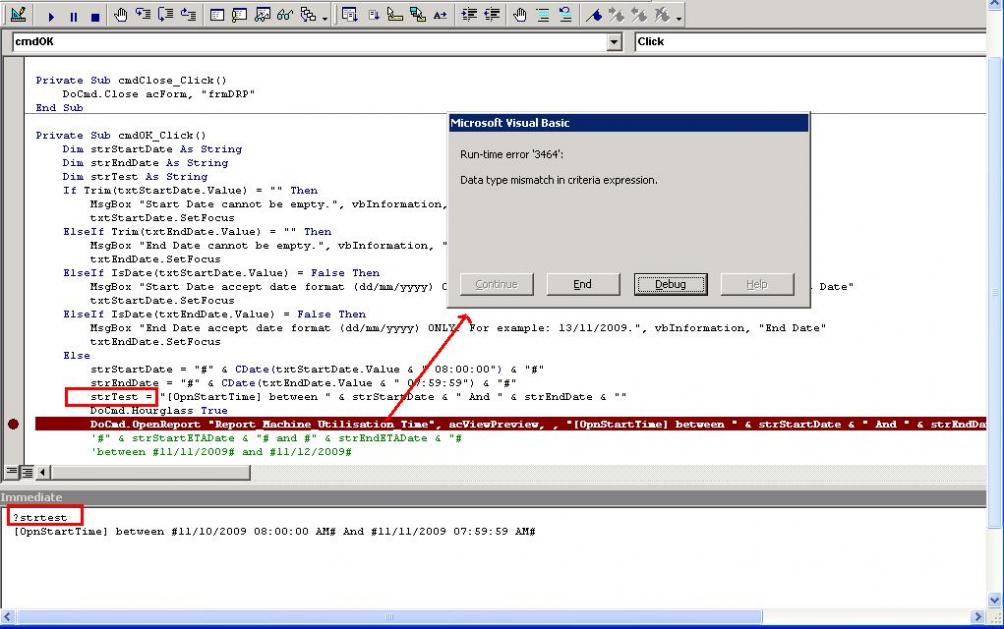Click vertical scrollbar down arrow at right
Viewport: 1004px width, 629px height.
(x=994, y=600)
